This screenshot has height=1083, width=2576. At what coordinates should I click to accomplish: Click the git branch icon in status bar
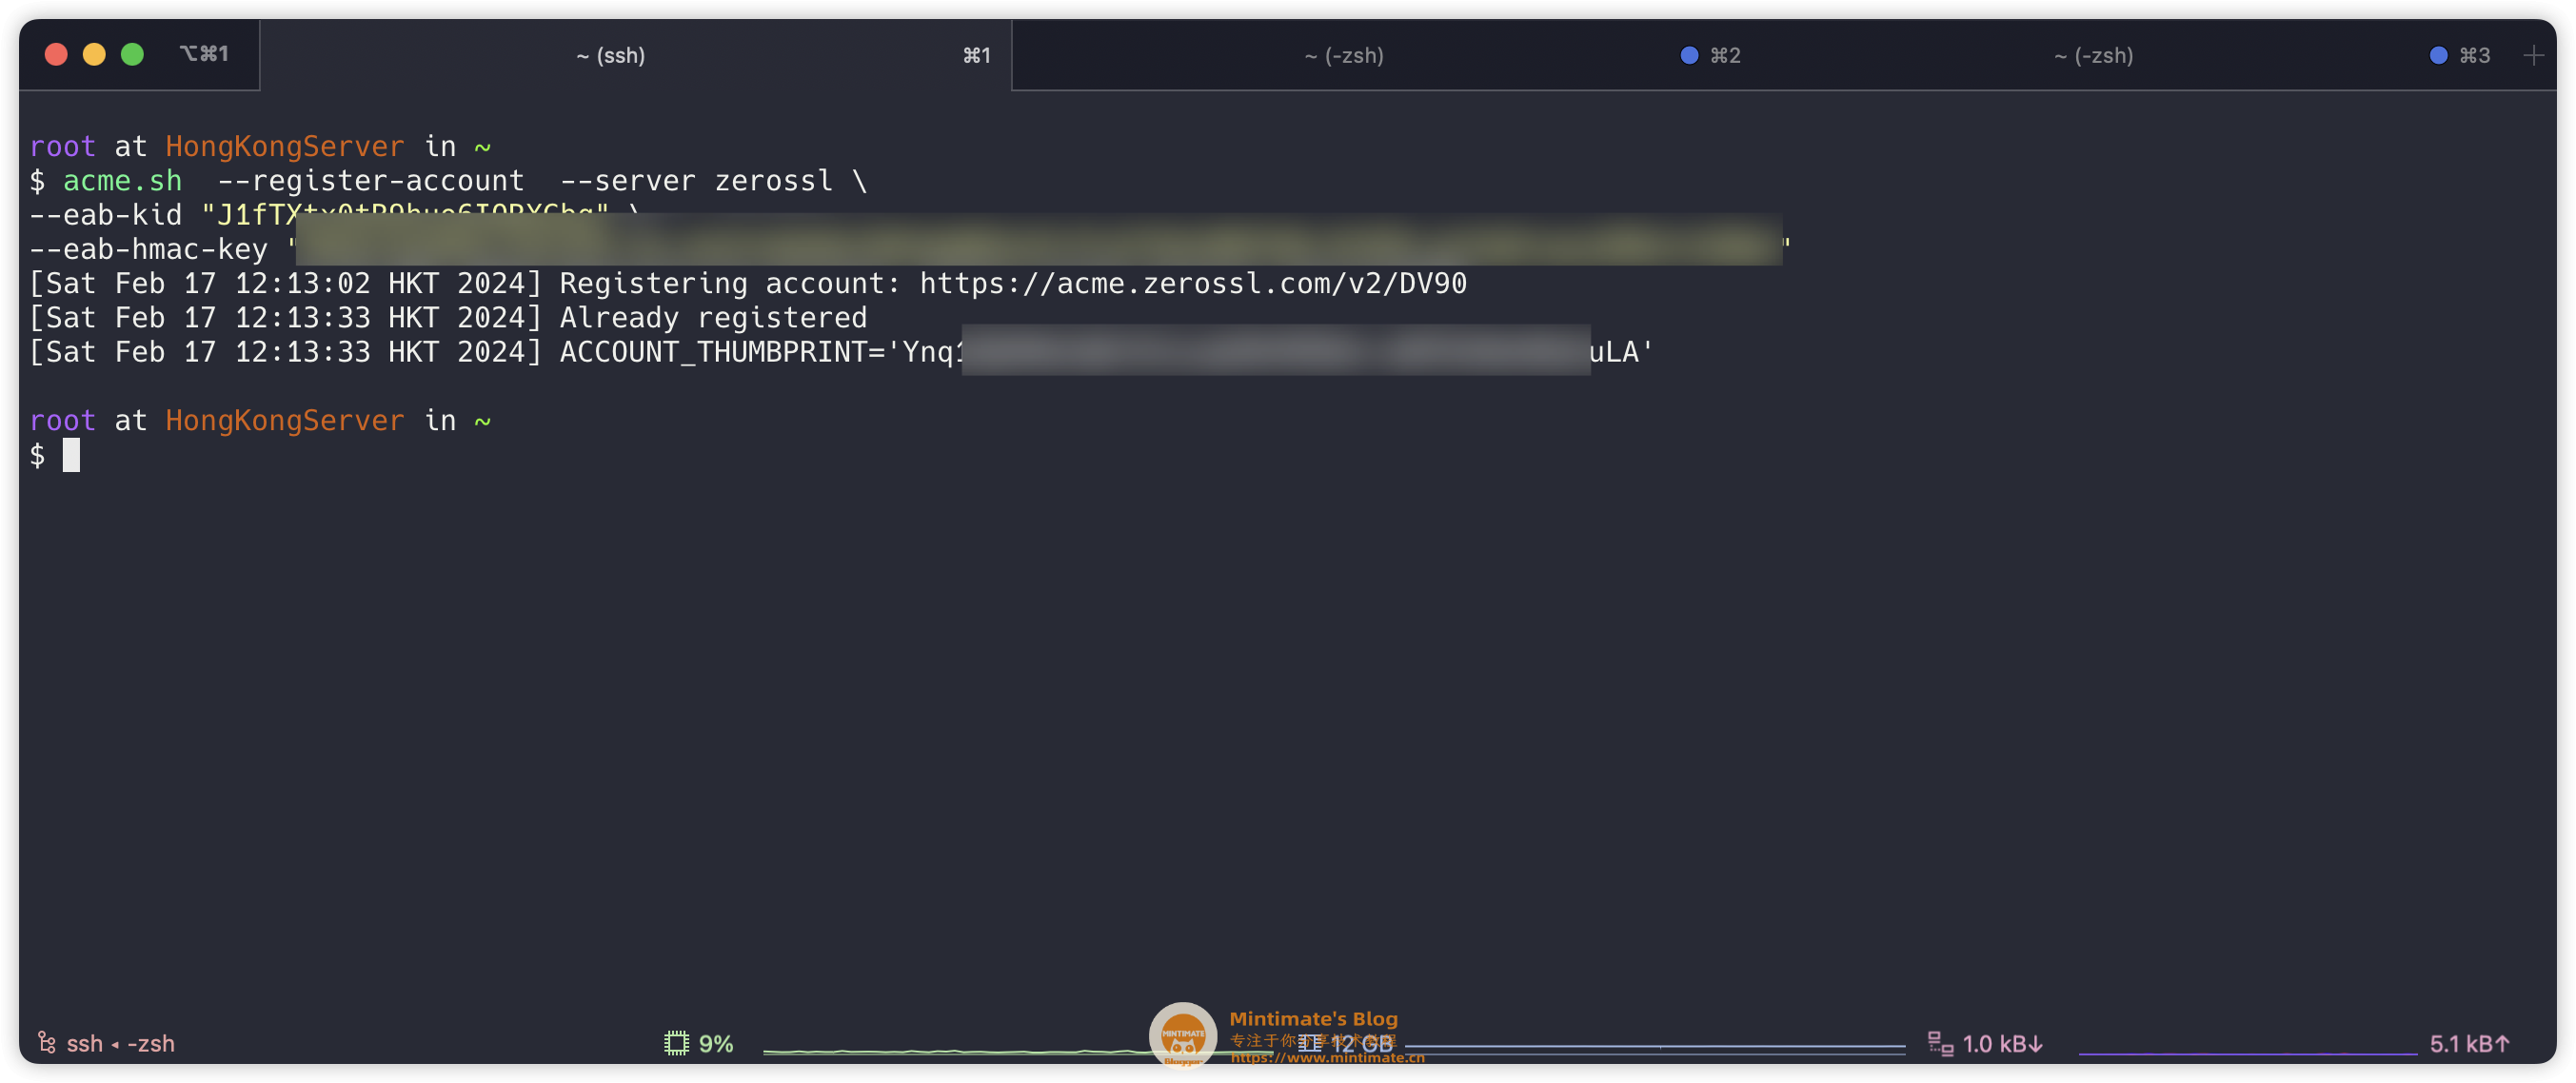coord(46,1042)
